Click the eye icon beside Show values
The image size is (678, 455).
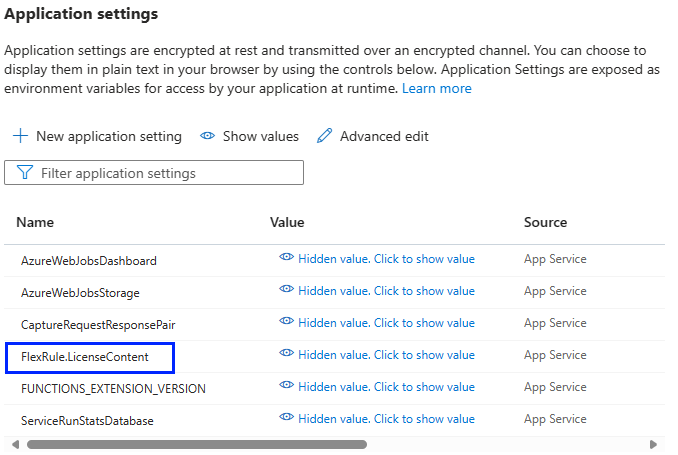[208, 136]
